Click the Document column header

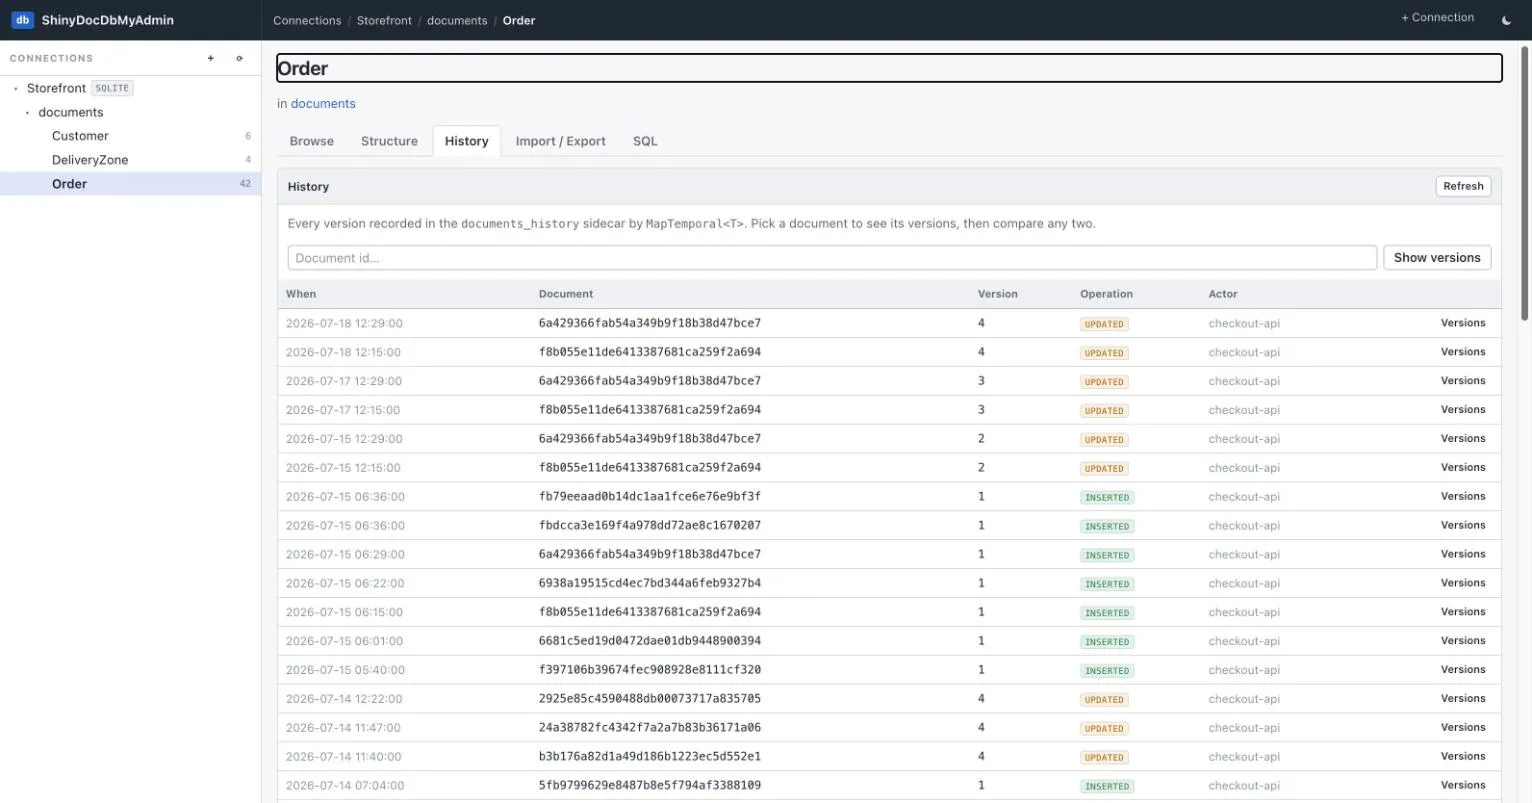point(566,294)
